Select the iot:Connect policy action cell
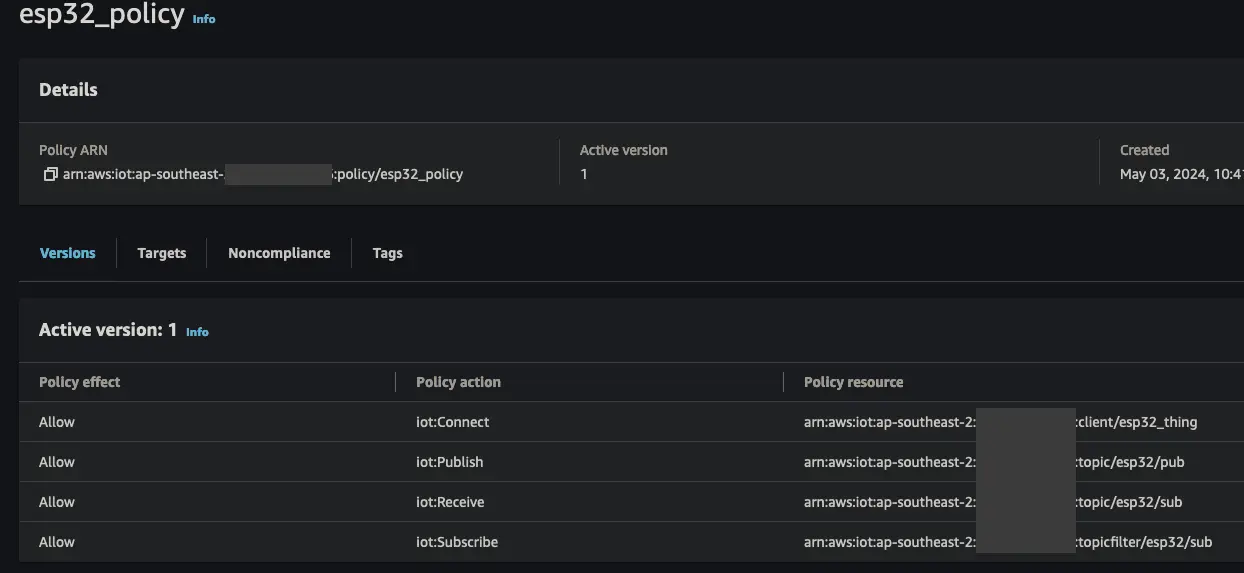 (x=453, y=422)
